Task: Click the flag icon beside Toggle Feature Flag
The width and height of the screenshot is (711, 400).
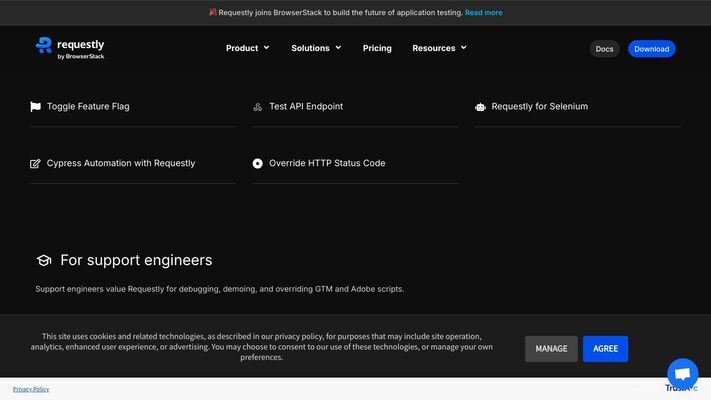Action: tap(36, 106)
